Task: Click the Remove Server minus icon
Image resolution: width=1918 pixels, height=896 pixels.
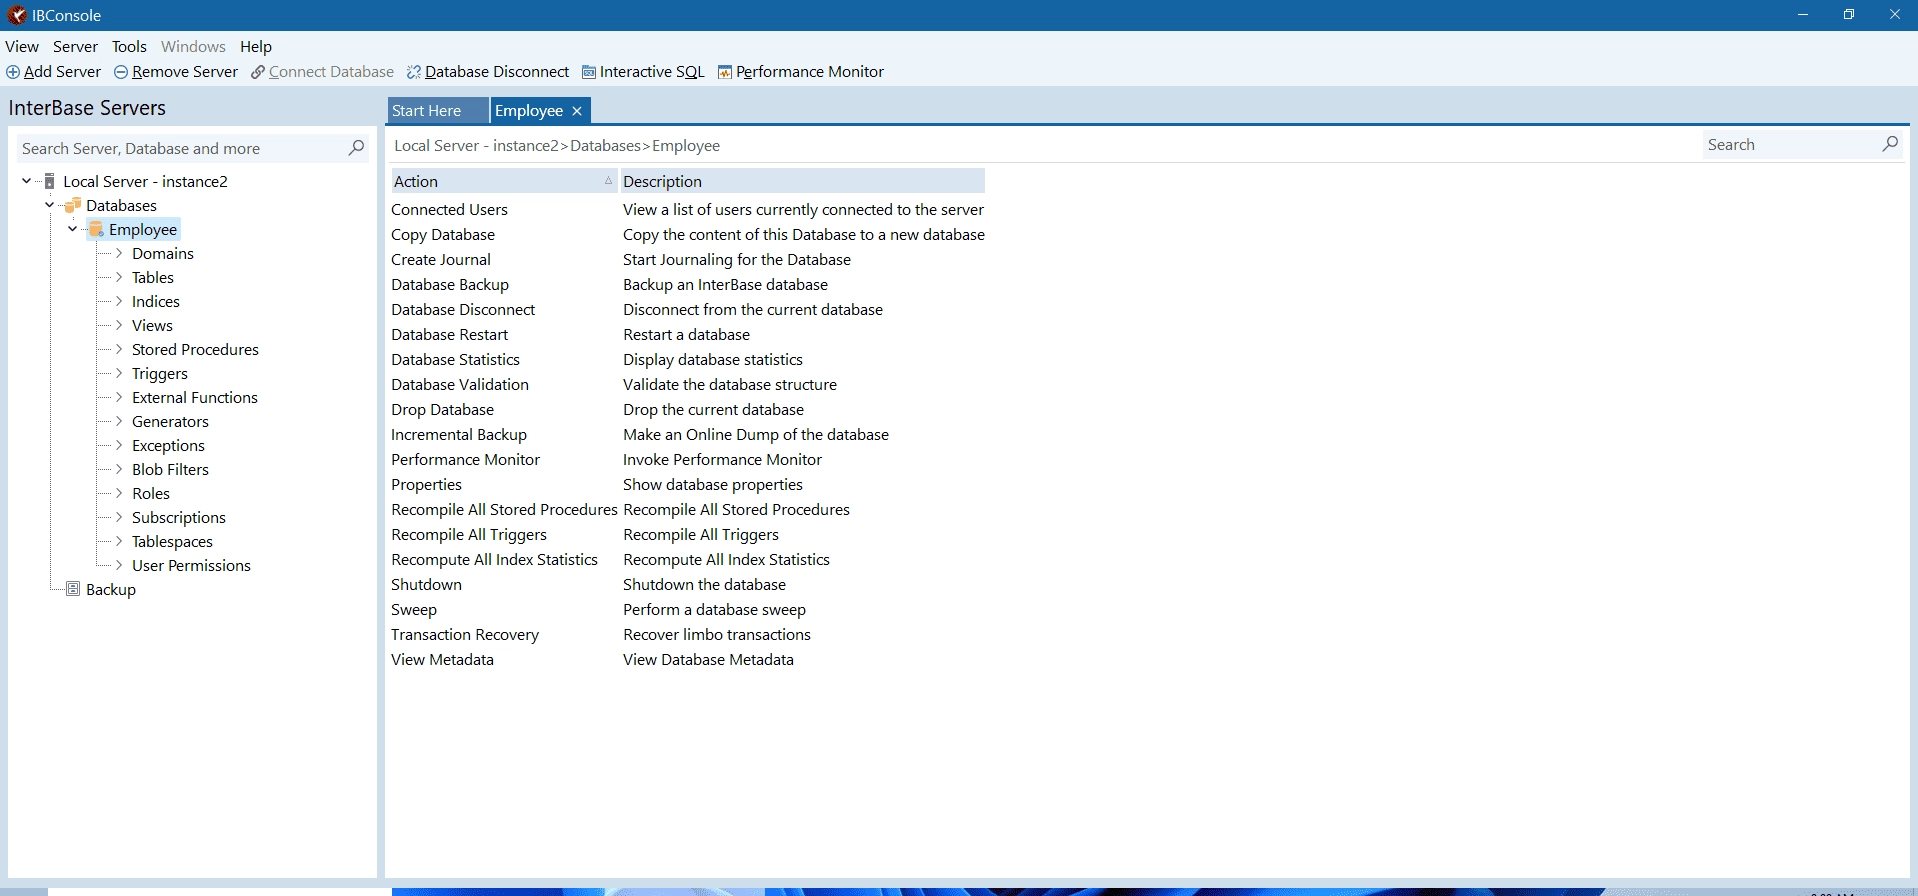Action: [121, 72]
